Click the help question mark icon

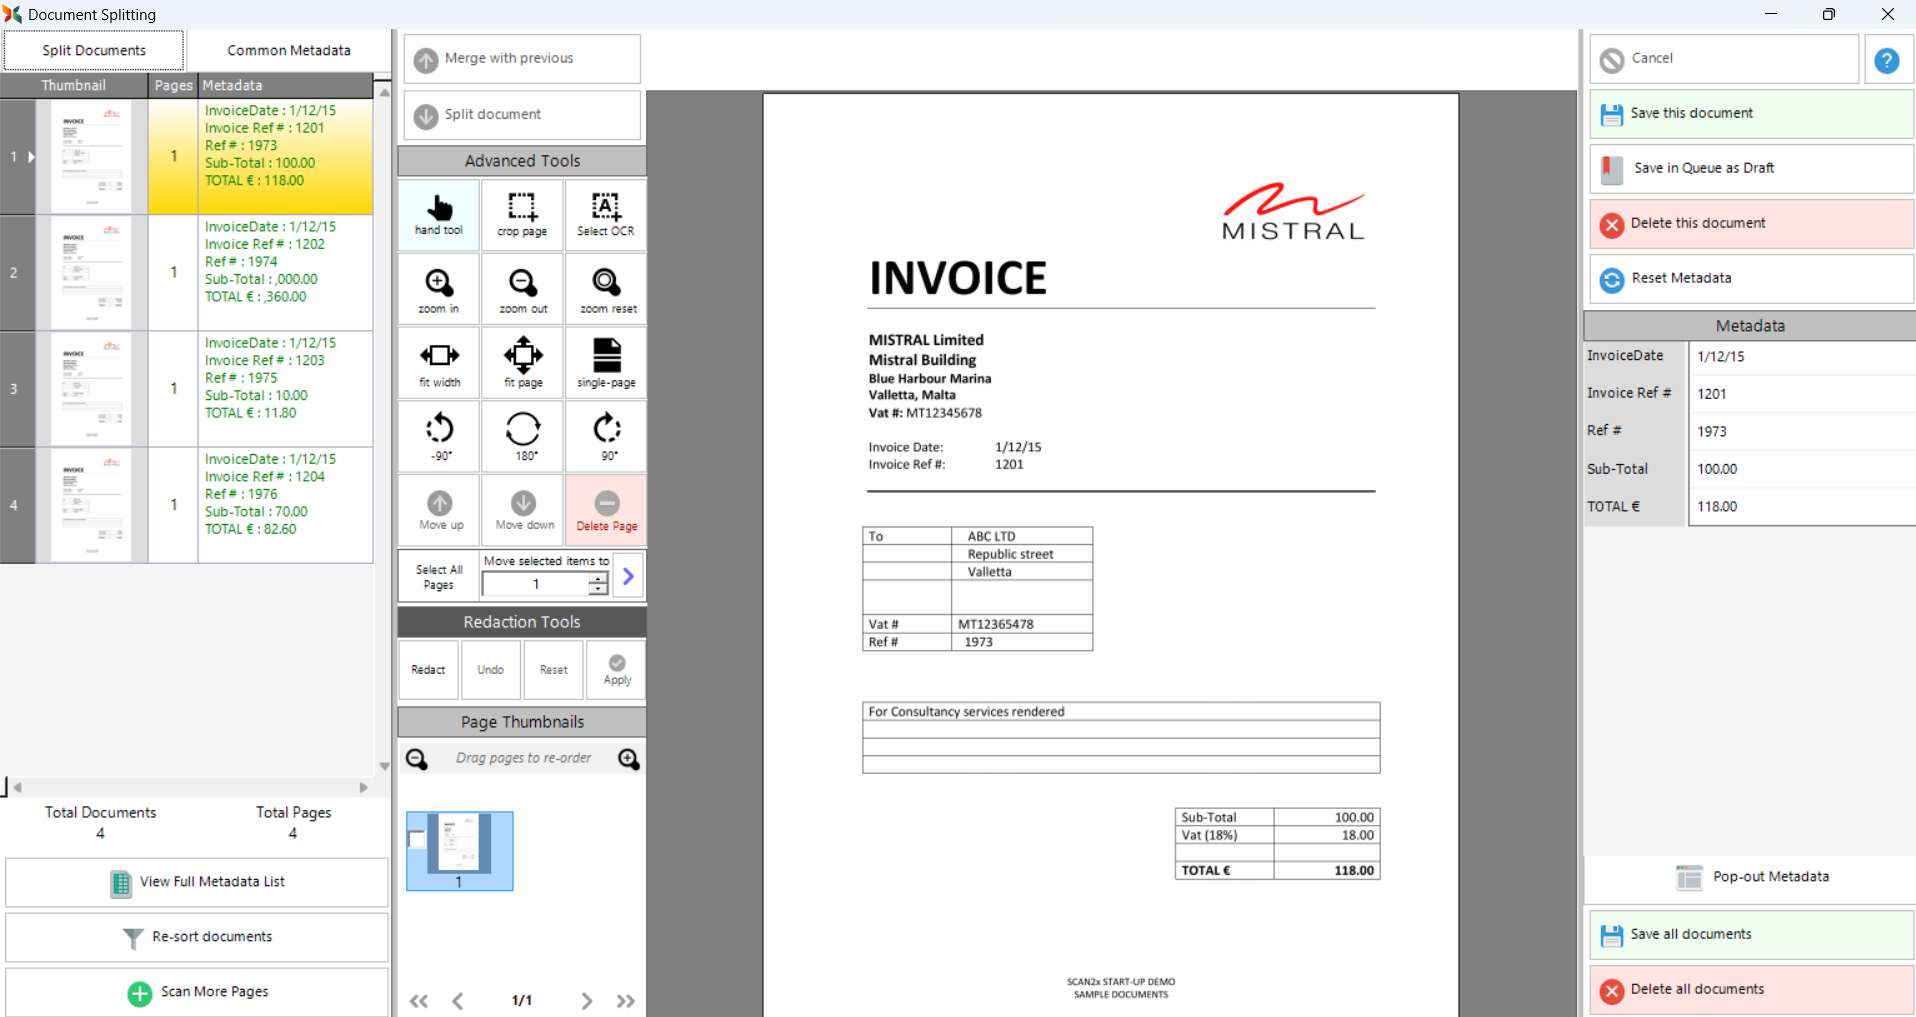pyautogui.click(x=1886, y=60)
